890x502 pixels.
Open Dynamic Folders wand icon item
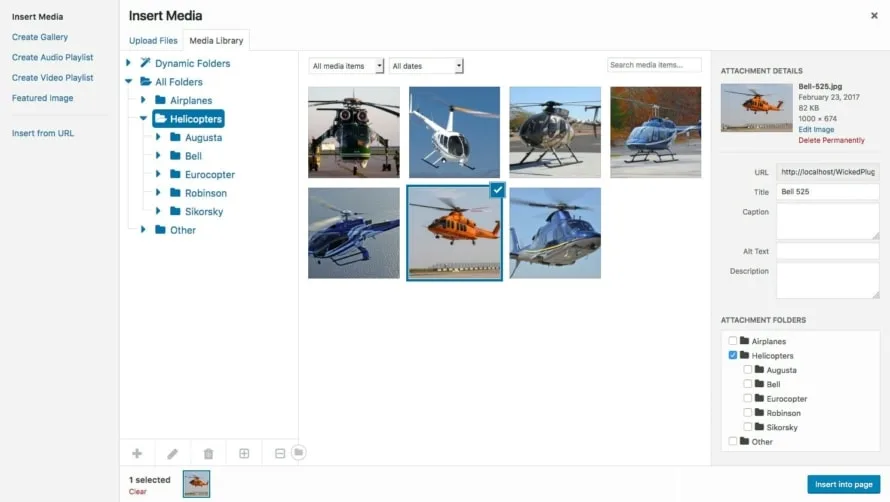click(x=145, y=63)
